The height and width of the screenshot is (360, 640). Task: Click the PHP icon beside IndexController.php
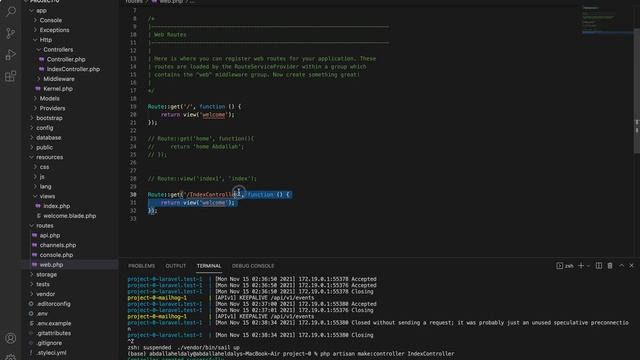[41, 69]
